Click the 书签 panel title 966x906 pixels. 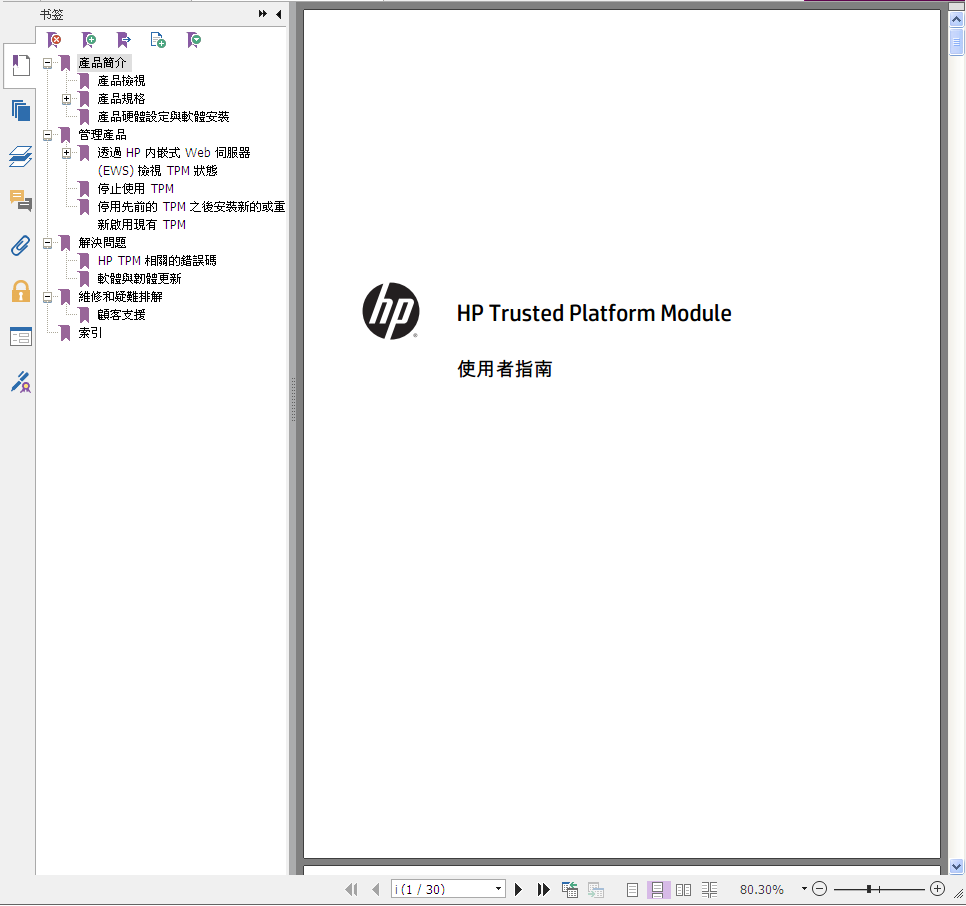(x=52, y=14)
